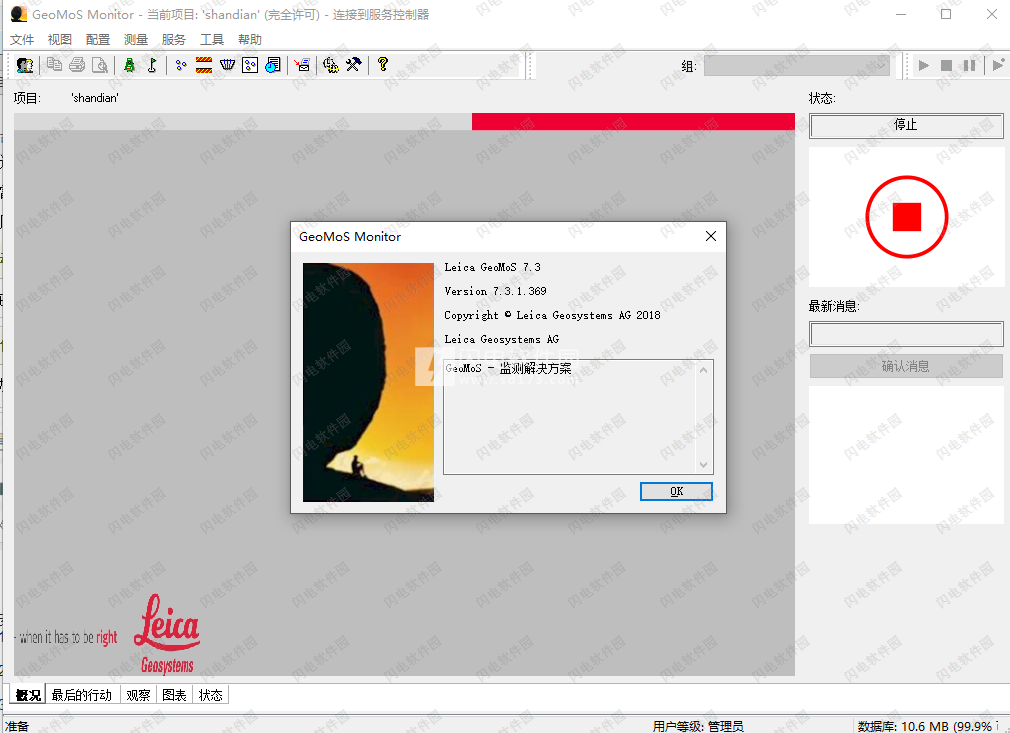Click the boxed blue dots point group icon

point(250,65)
